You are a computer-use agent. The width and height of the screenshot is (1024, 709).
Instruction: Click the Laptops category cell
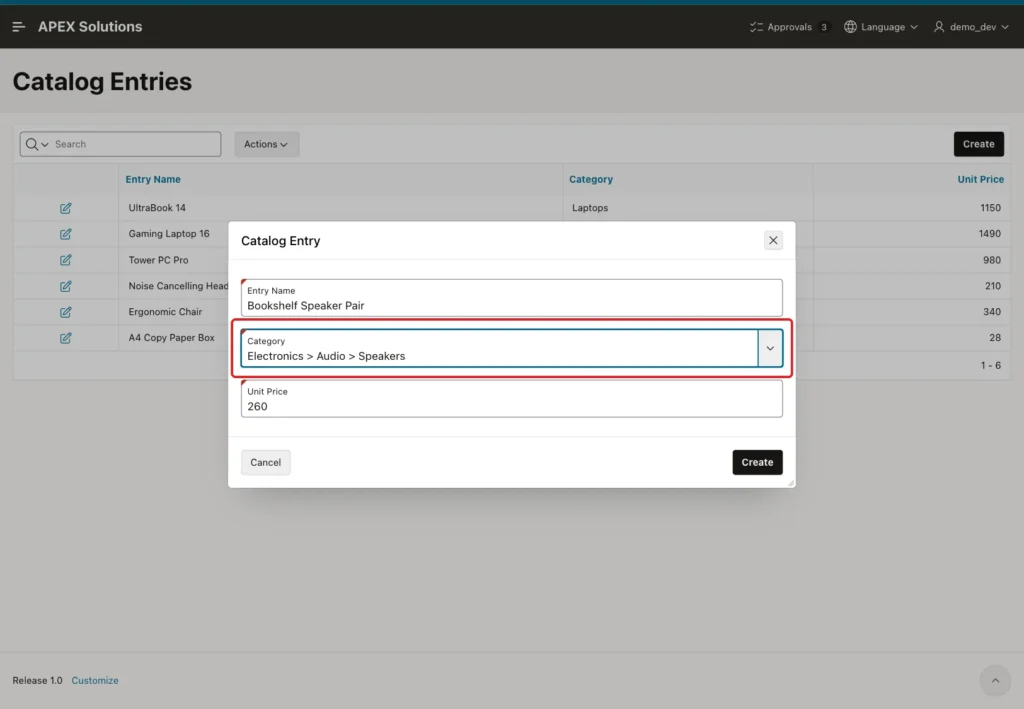(590, 208)
